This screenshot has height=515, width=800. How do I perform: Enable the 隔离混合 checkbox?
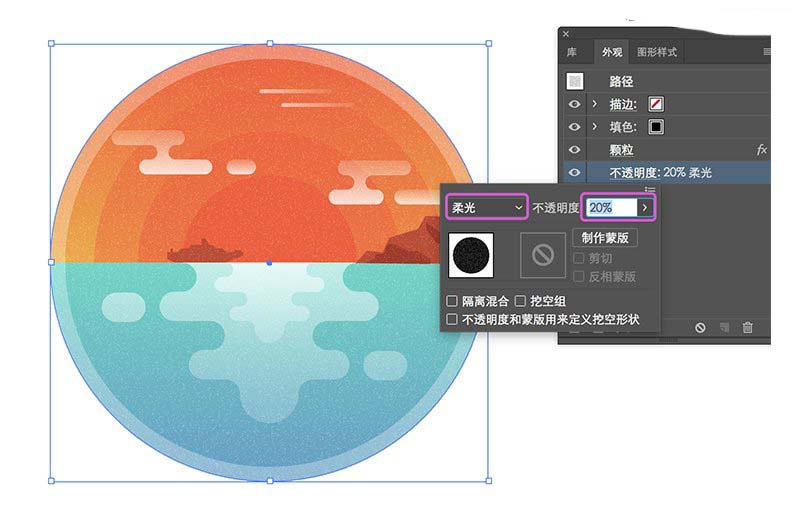452,301
